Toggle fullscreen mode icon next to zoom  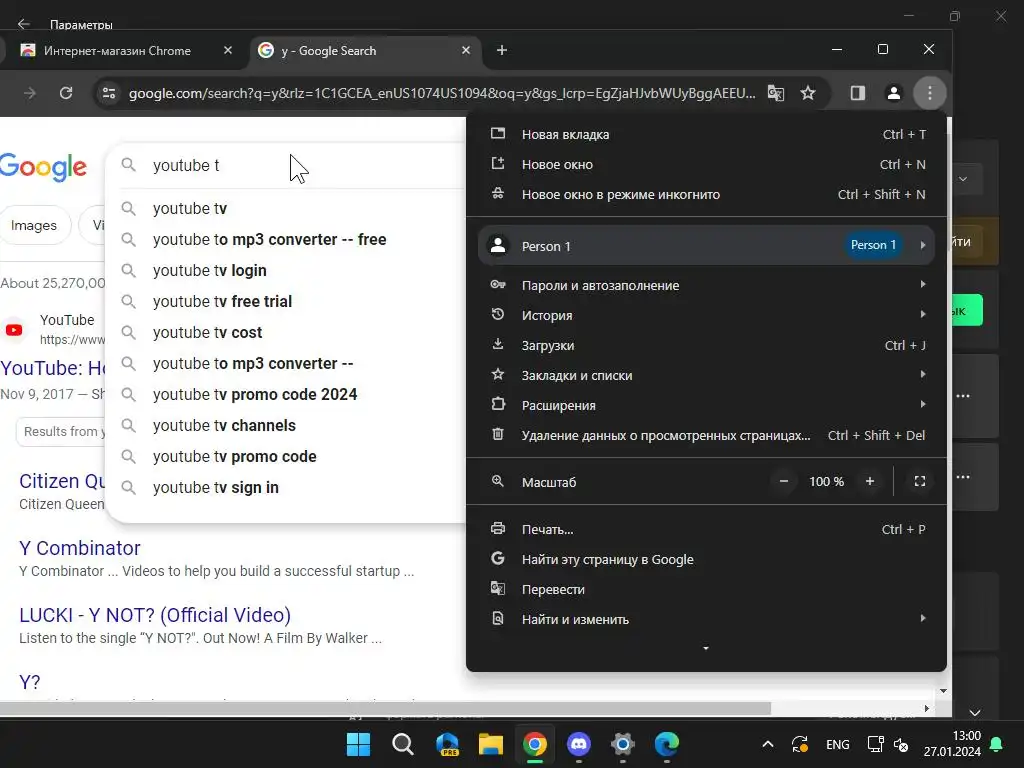920,481
